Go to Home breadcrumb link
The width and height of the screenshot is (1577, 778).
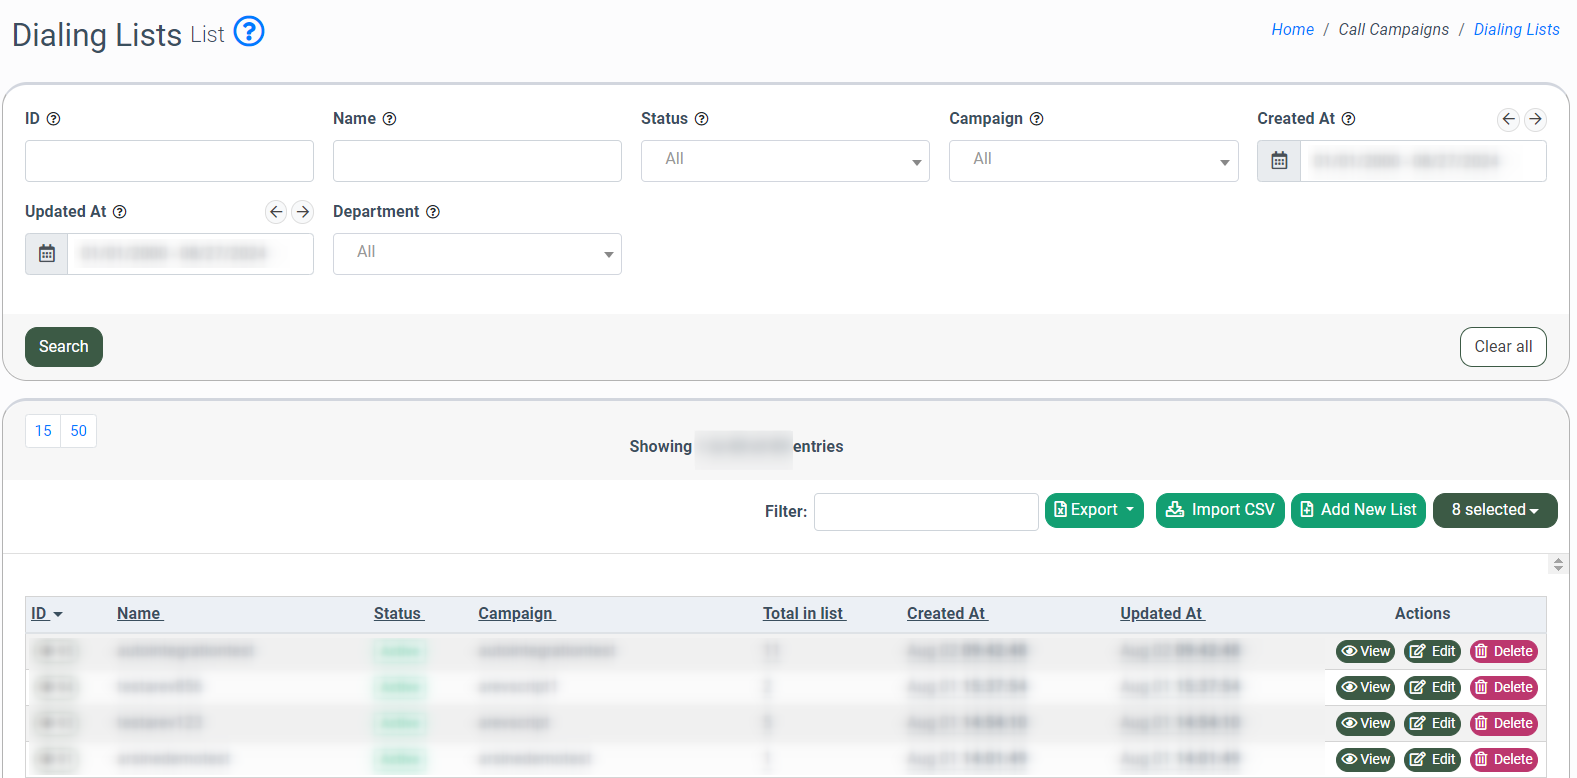[x=1292, y=30]
